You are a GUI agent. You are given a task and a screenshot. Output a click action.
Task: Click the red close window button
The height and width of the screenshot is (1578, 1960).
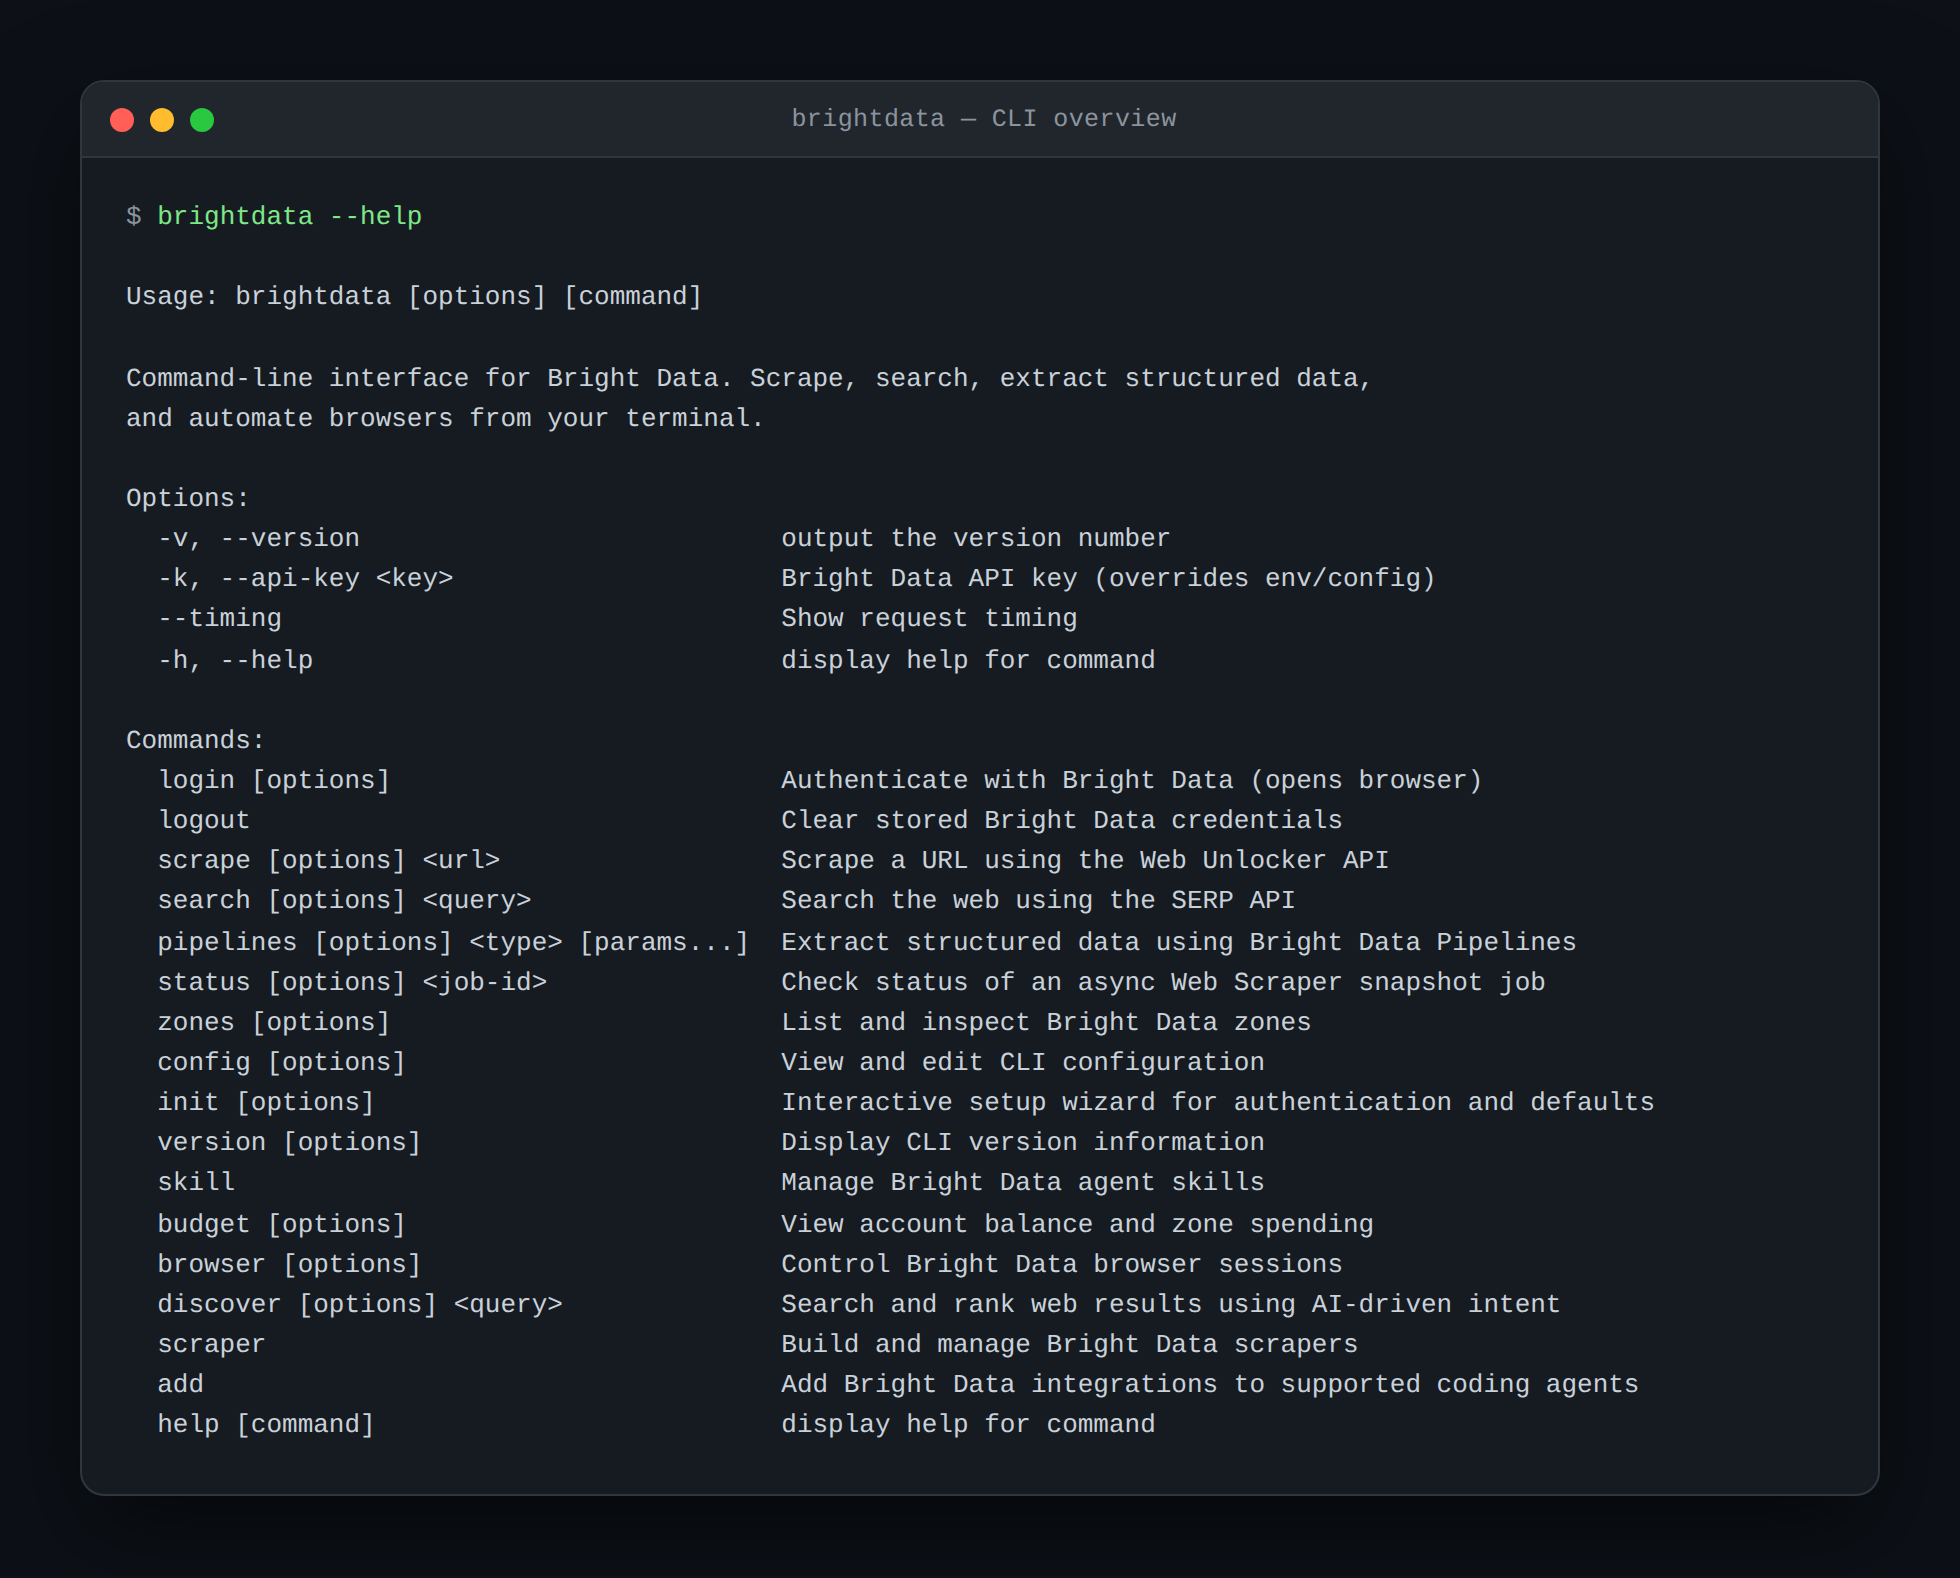tap(122, 120)
